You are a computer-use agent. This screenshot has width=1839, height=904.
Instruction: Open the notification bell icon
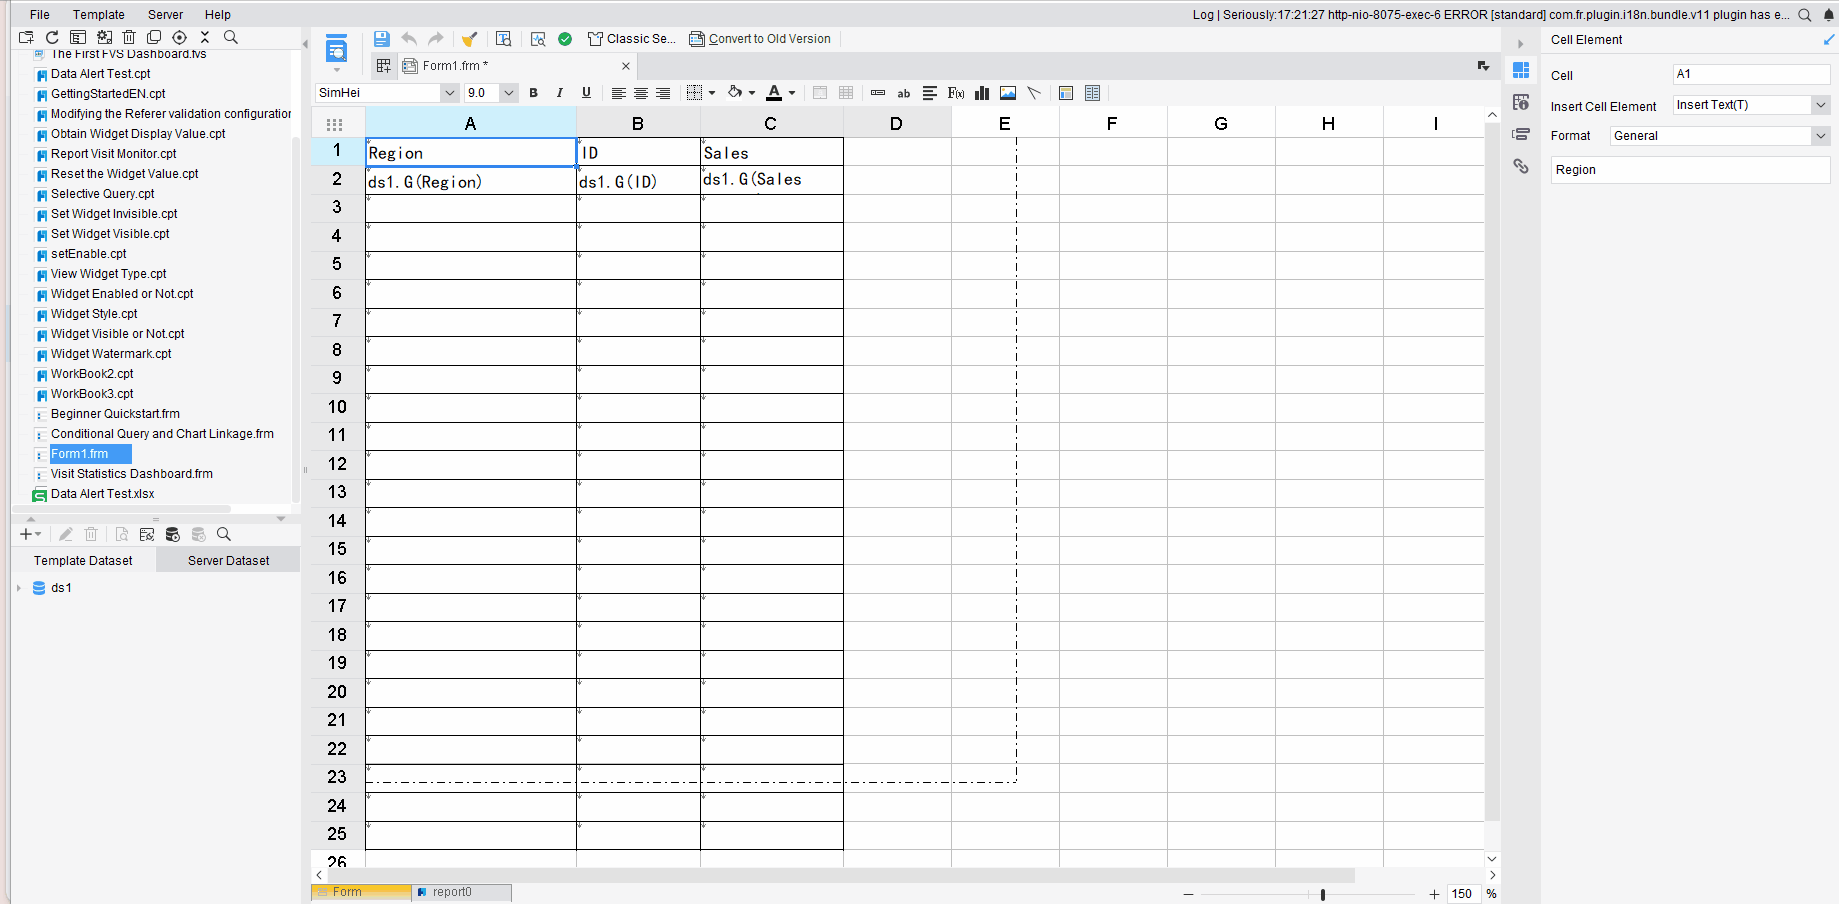1829,15
